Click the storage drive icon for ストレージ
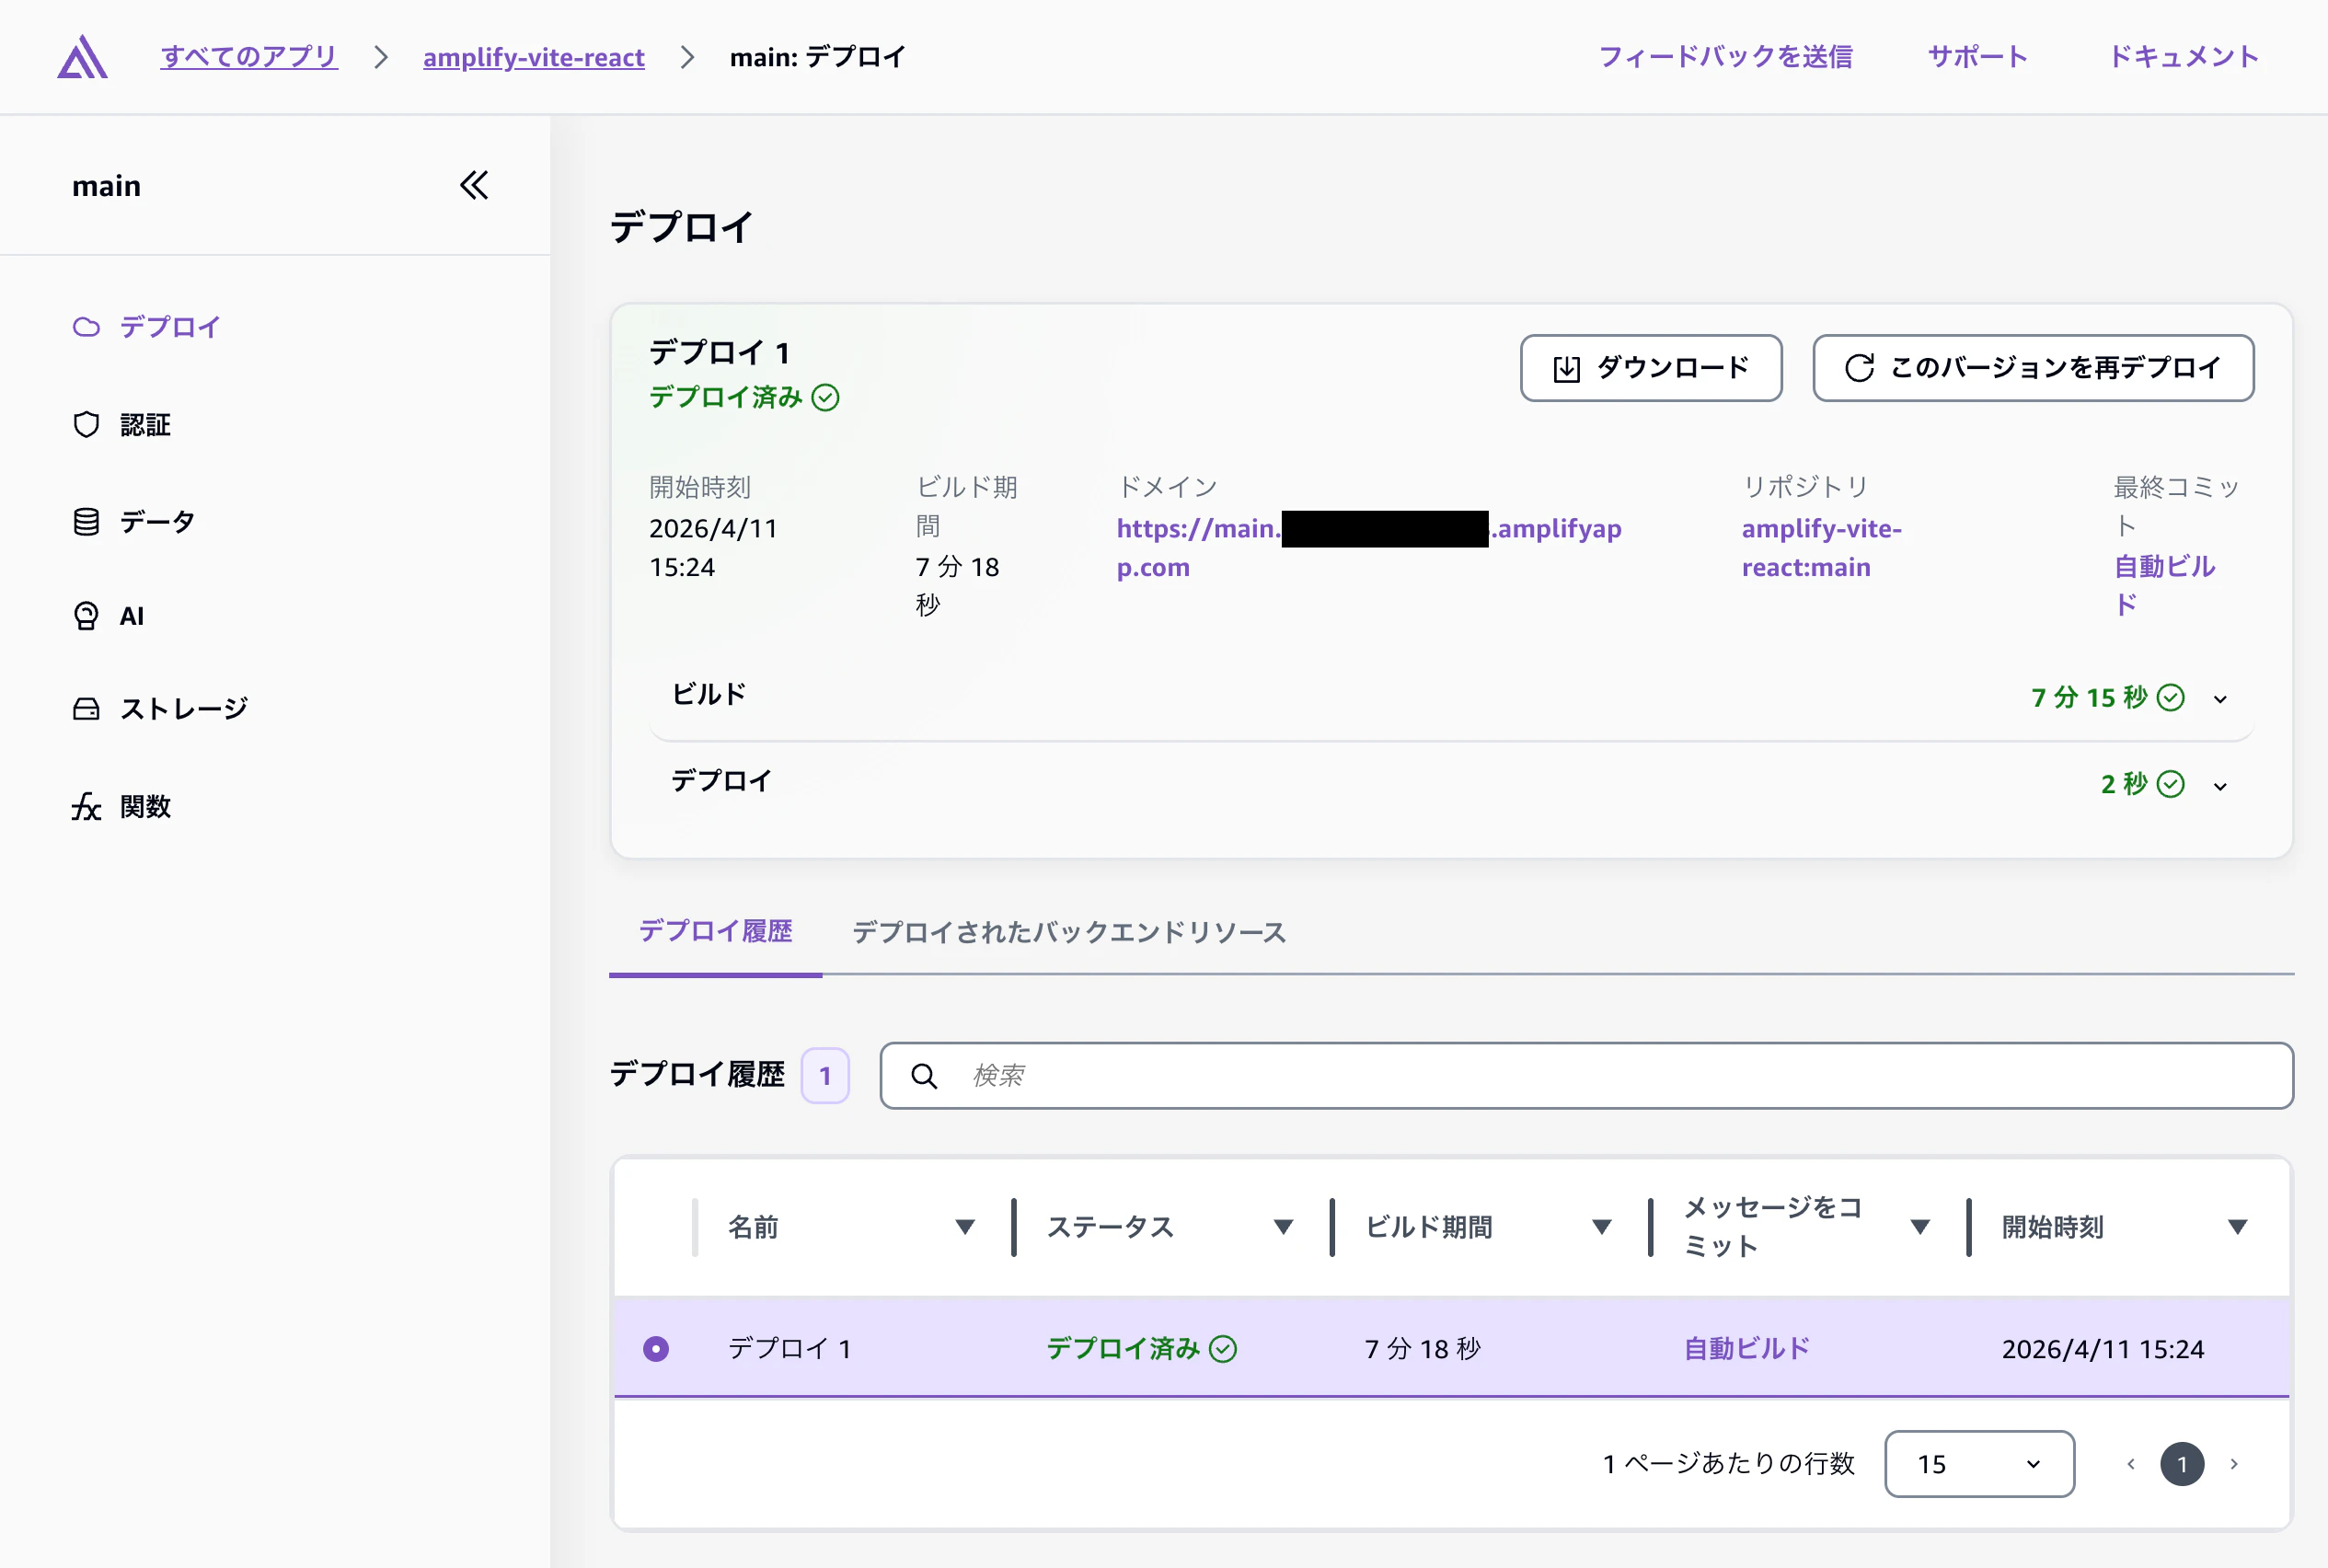Image resolution: width=2328 pixels, height=1568 pixels. pos(87,709)
